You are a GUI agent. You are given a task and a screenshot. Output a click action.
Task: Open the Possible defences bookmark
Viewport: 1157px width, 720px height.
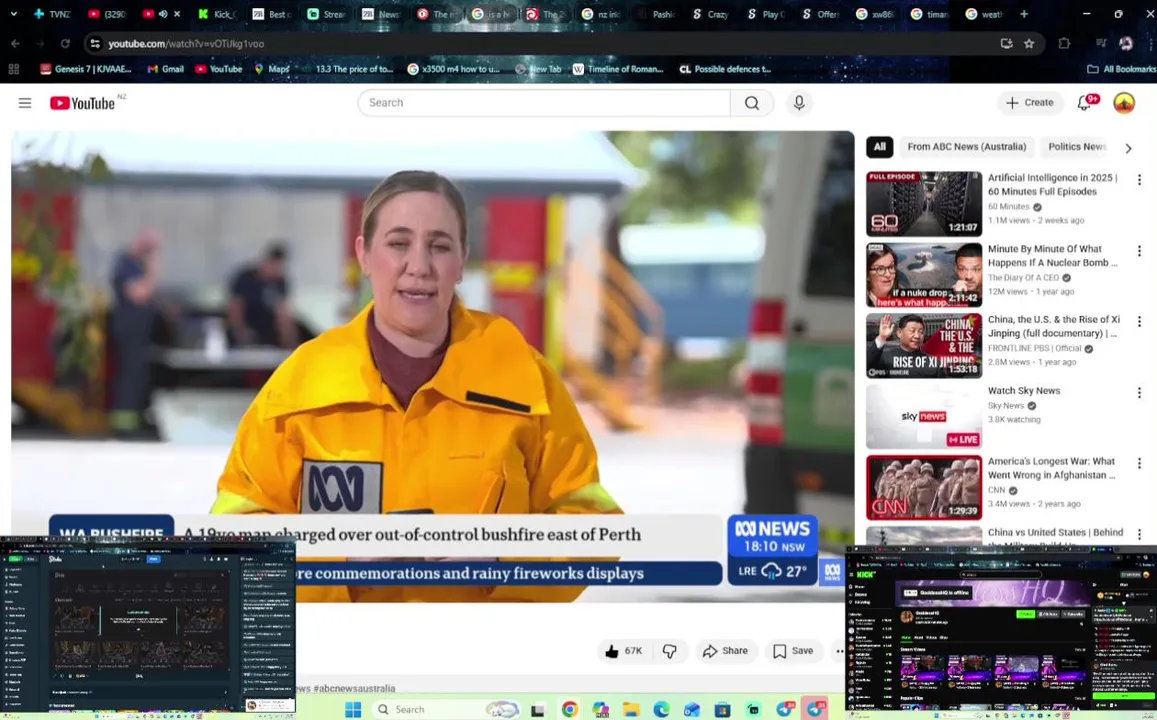tap(725, 69)
